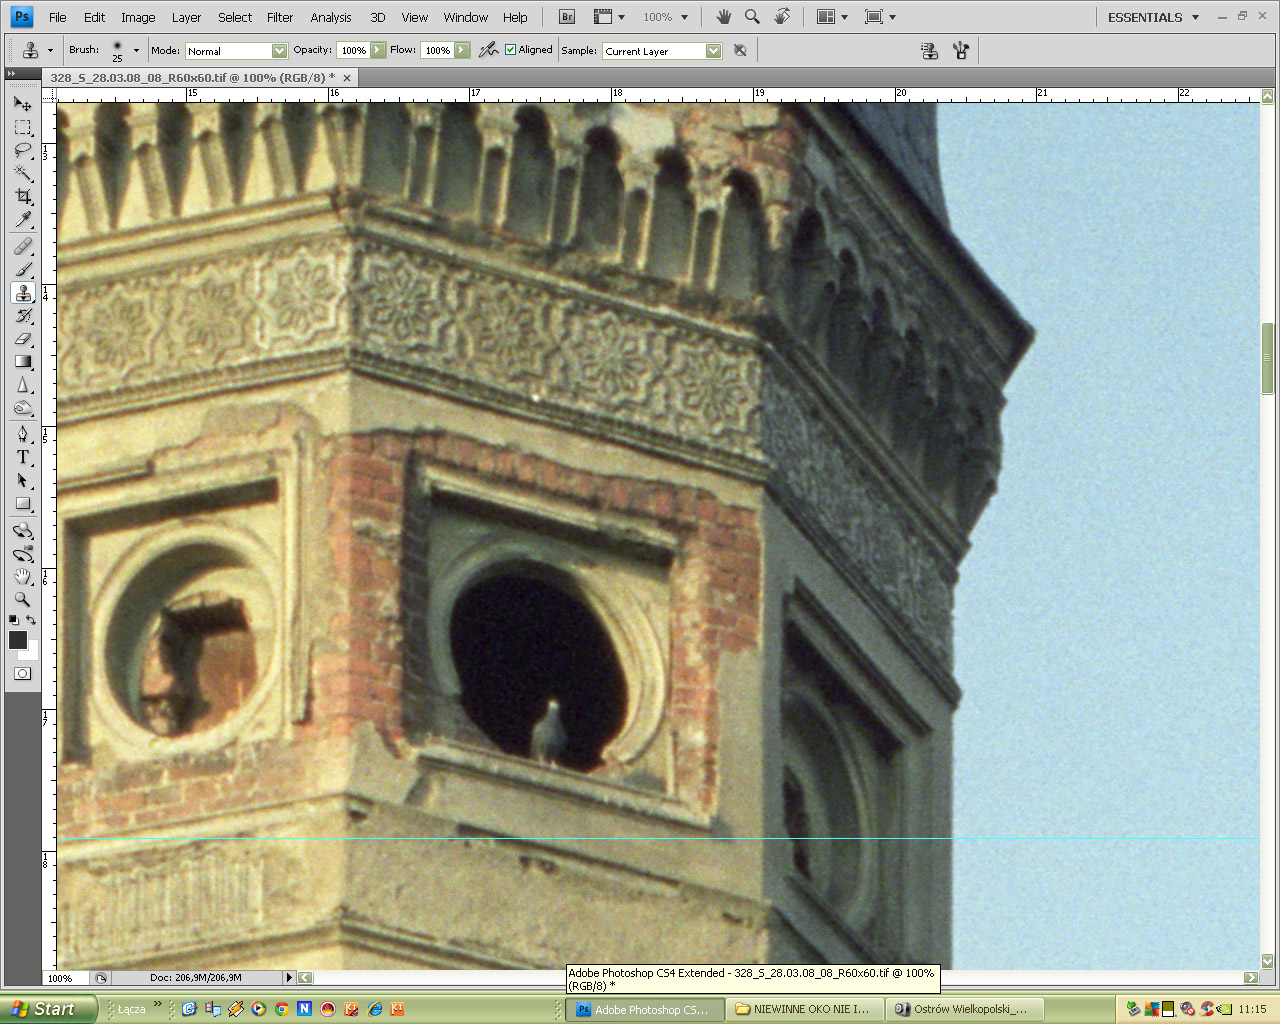The height and width of the screenshot is (1024, 1280).
Task: Select the Move tool
Action: point(22,104)
